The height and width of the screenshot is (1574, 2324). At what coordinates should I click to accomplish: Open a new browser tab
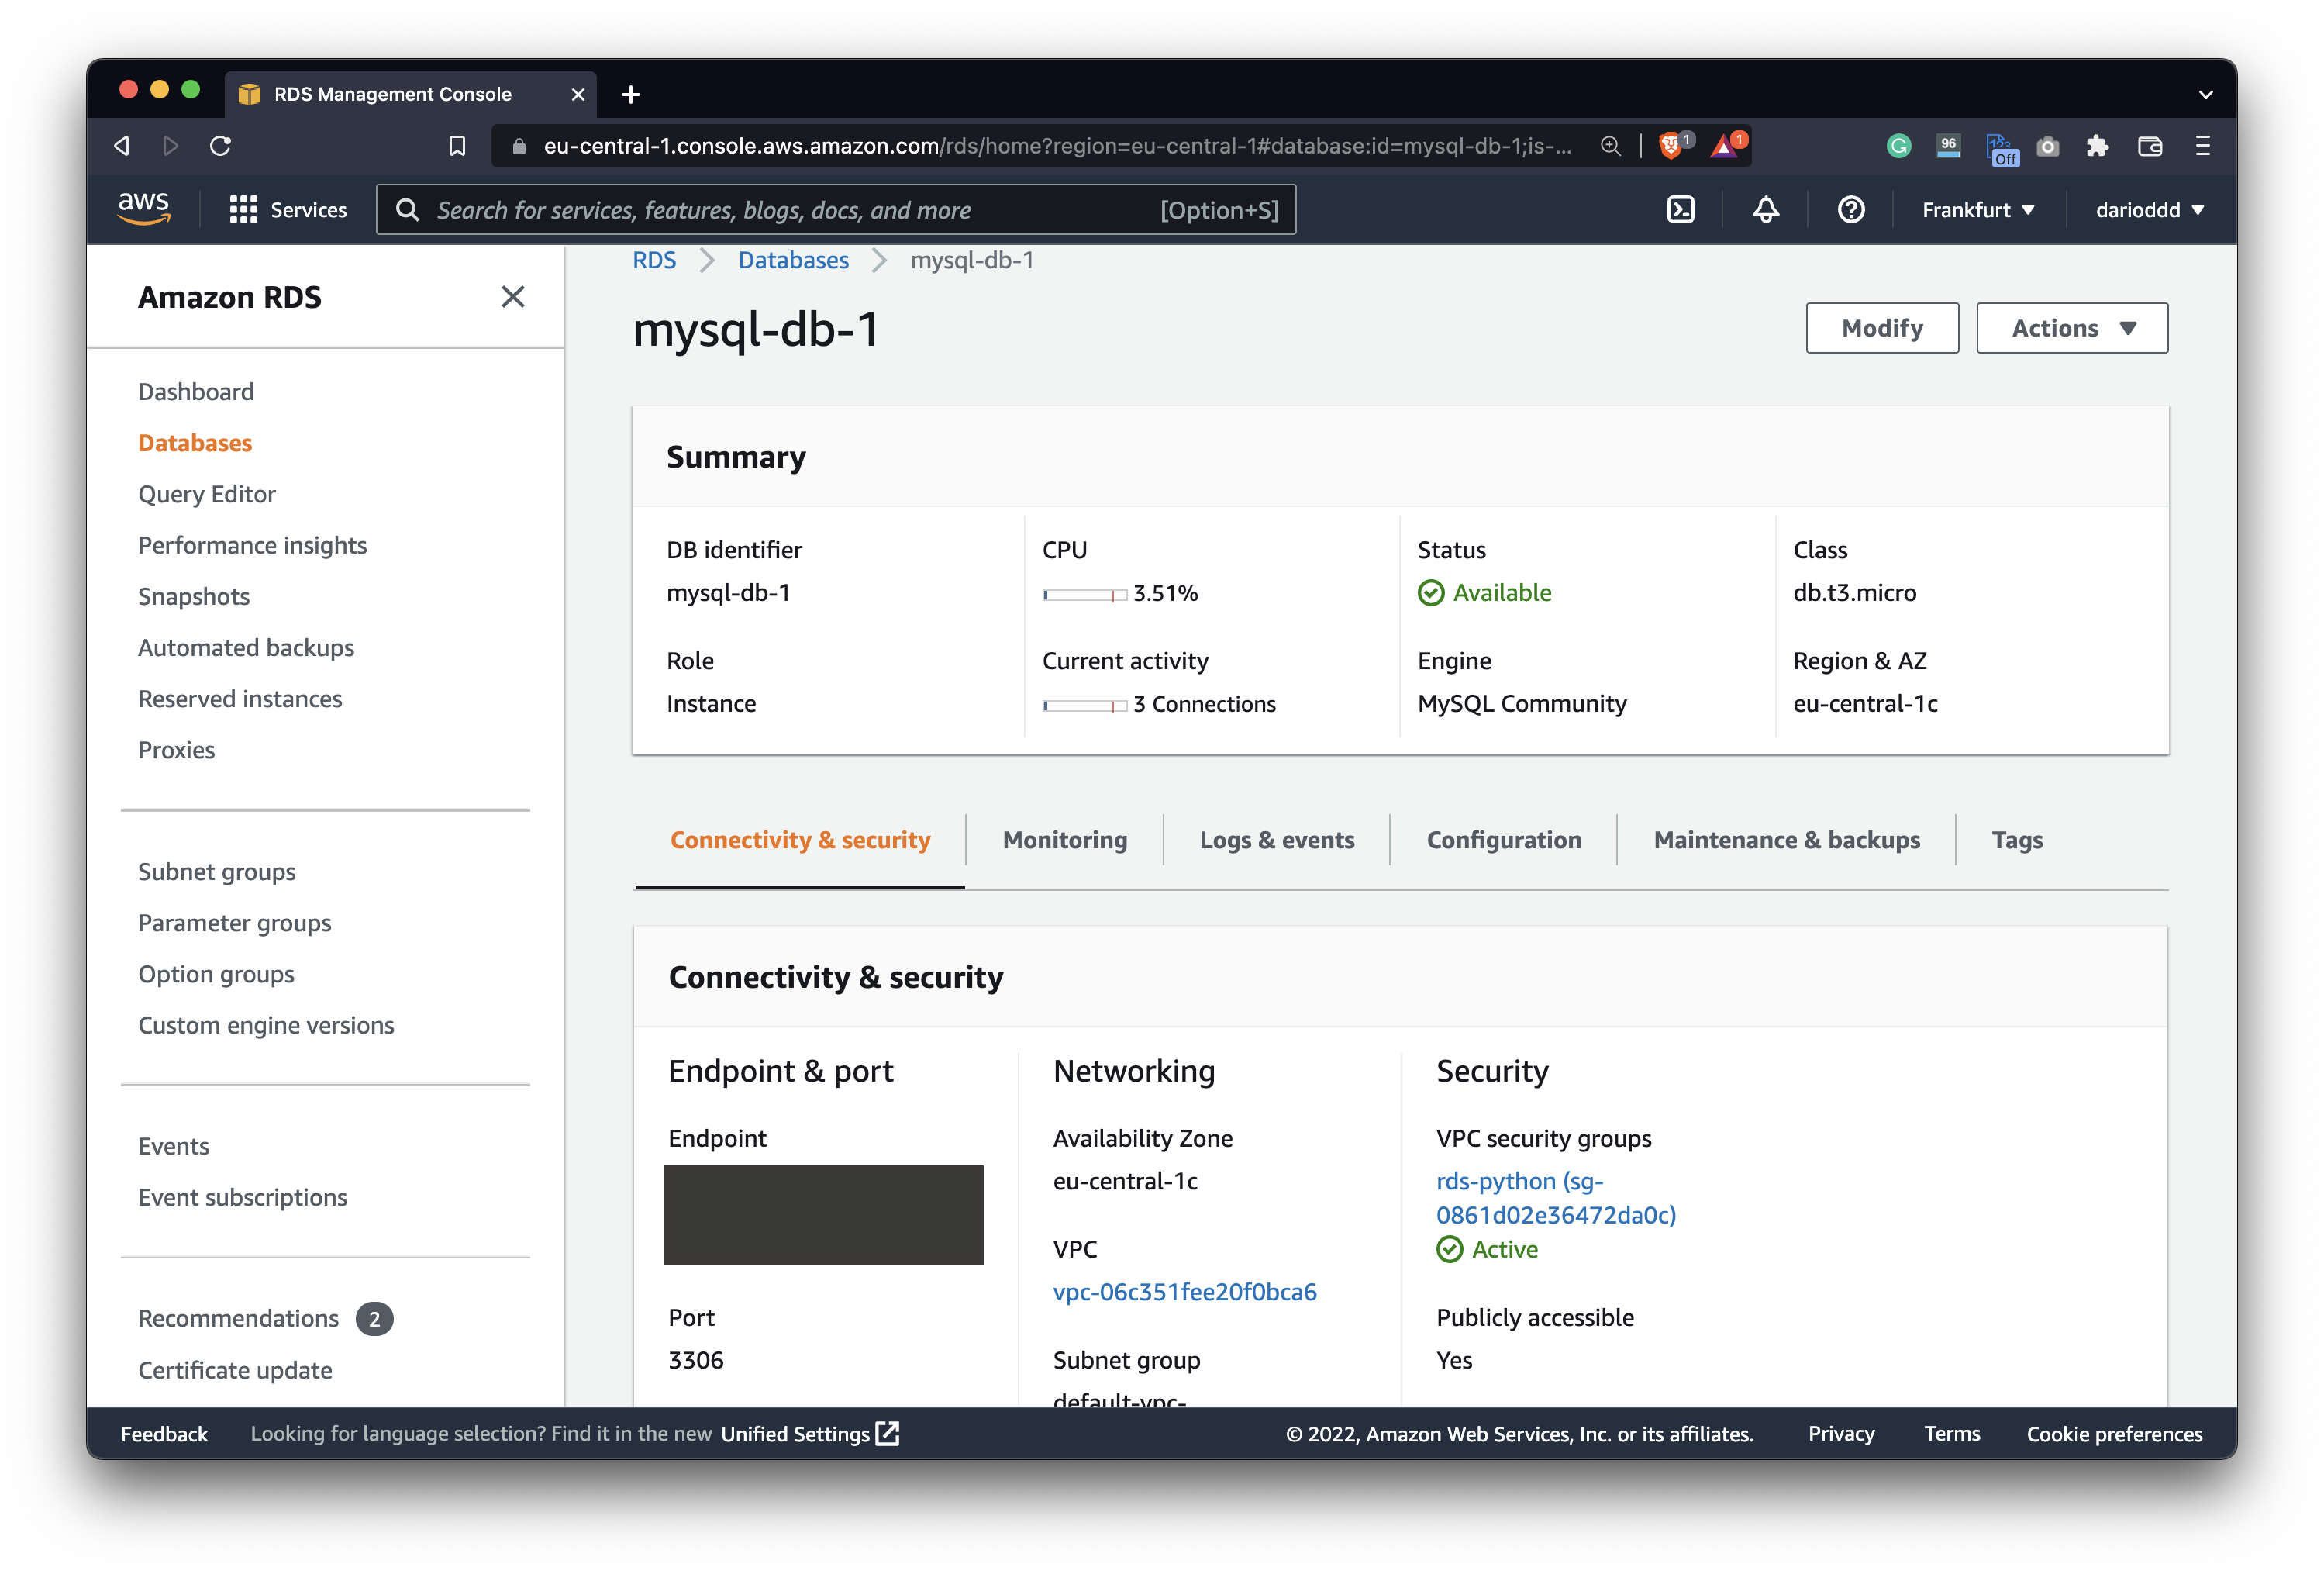pos(630,94)
